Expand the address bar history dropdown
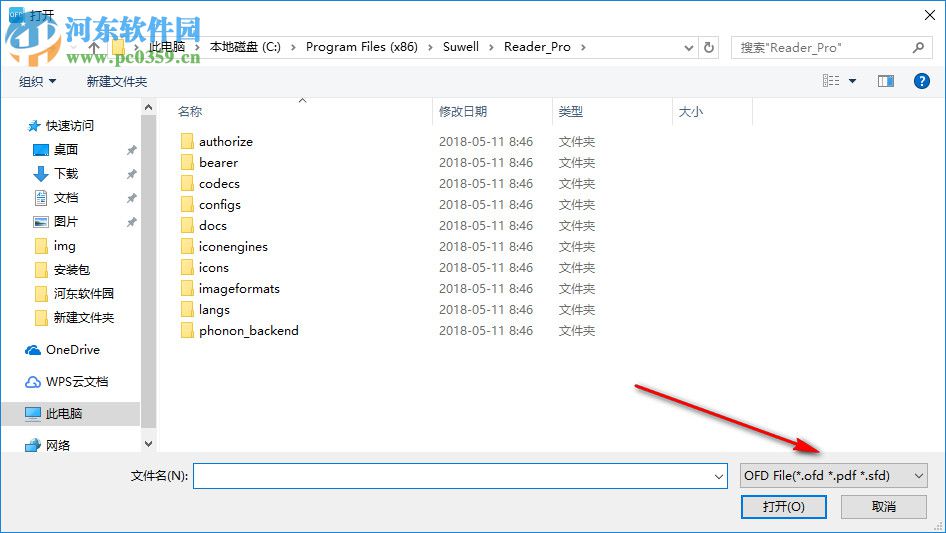The height and width of the screenshot is (533, 946). [x=688, y=48]
